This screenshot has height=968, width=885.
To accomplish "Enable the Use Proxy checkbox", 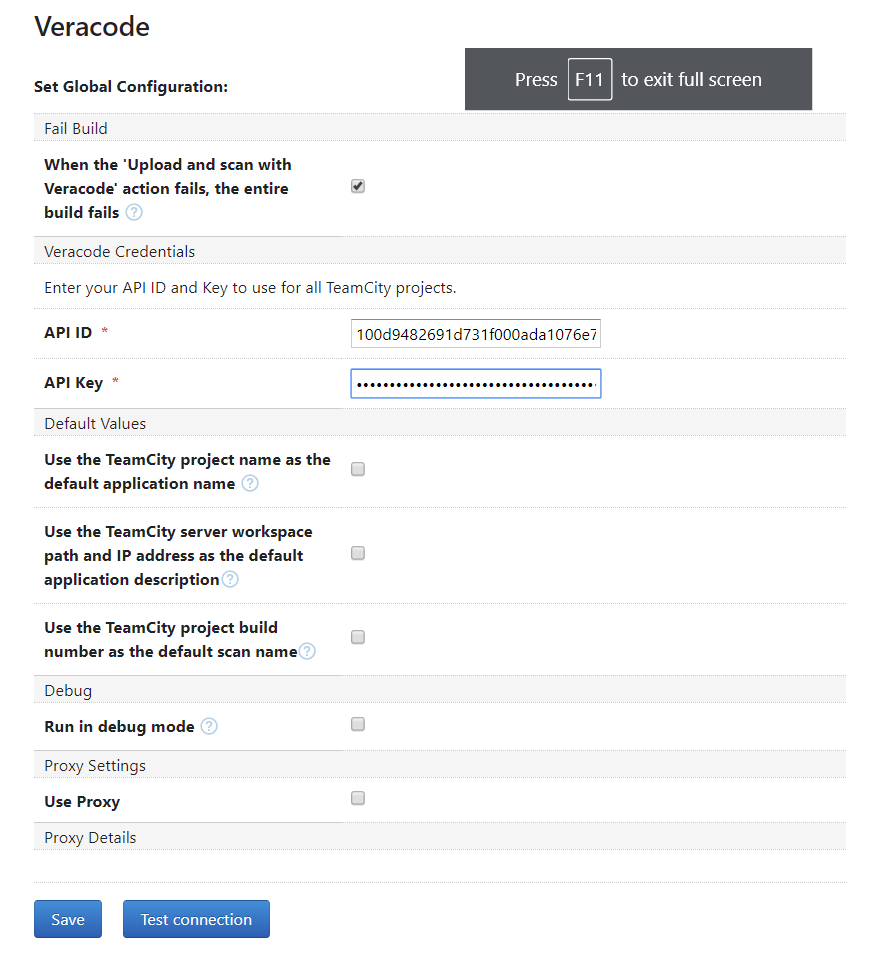I will [357, 798].
